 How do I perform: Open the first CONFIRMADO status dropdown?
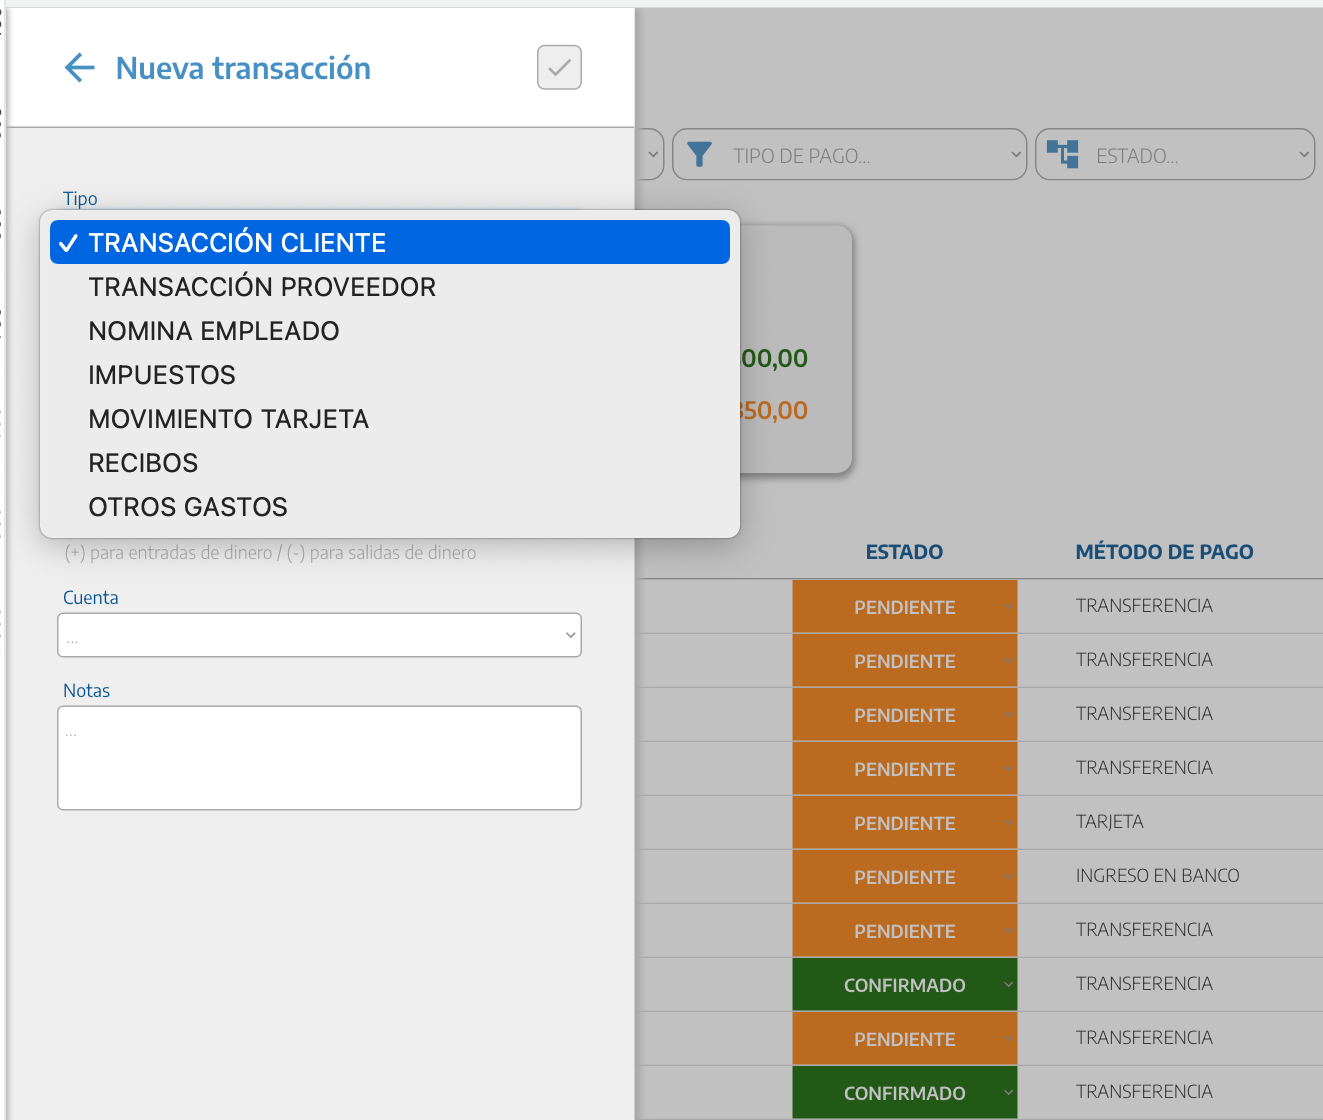point(905,985)
